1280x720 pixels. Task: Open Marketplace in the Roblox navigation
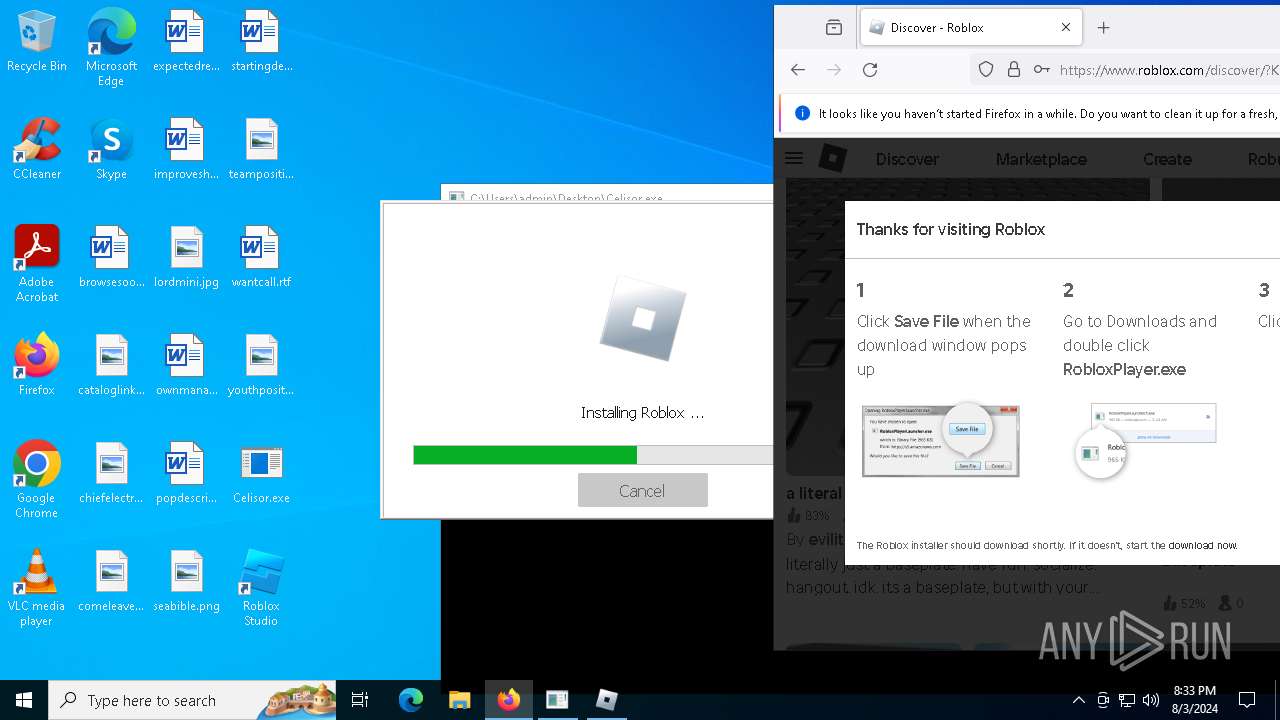pos(1041,159)
